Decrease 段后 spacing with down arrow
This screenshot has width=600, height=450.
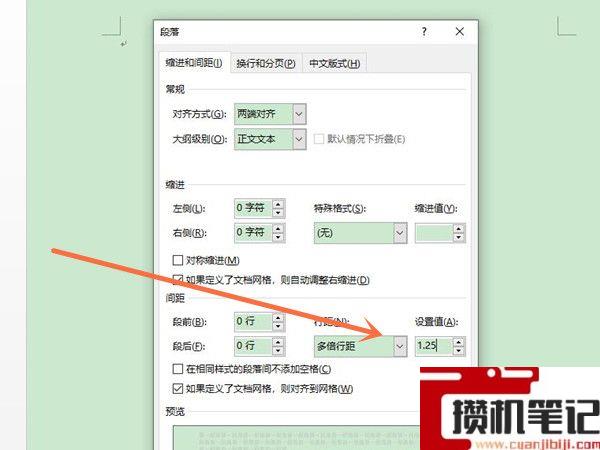(278, 351)
